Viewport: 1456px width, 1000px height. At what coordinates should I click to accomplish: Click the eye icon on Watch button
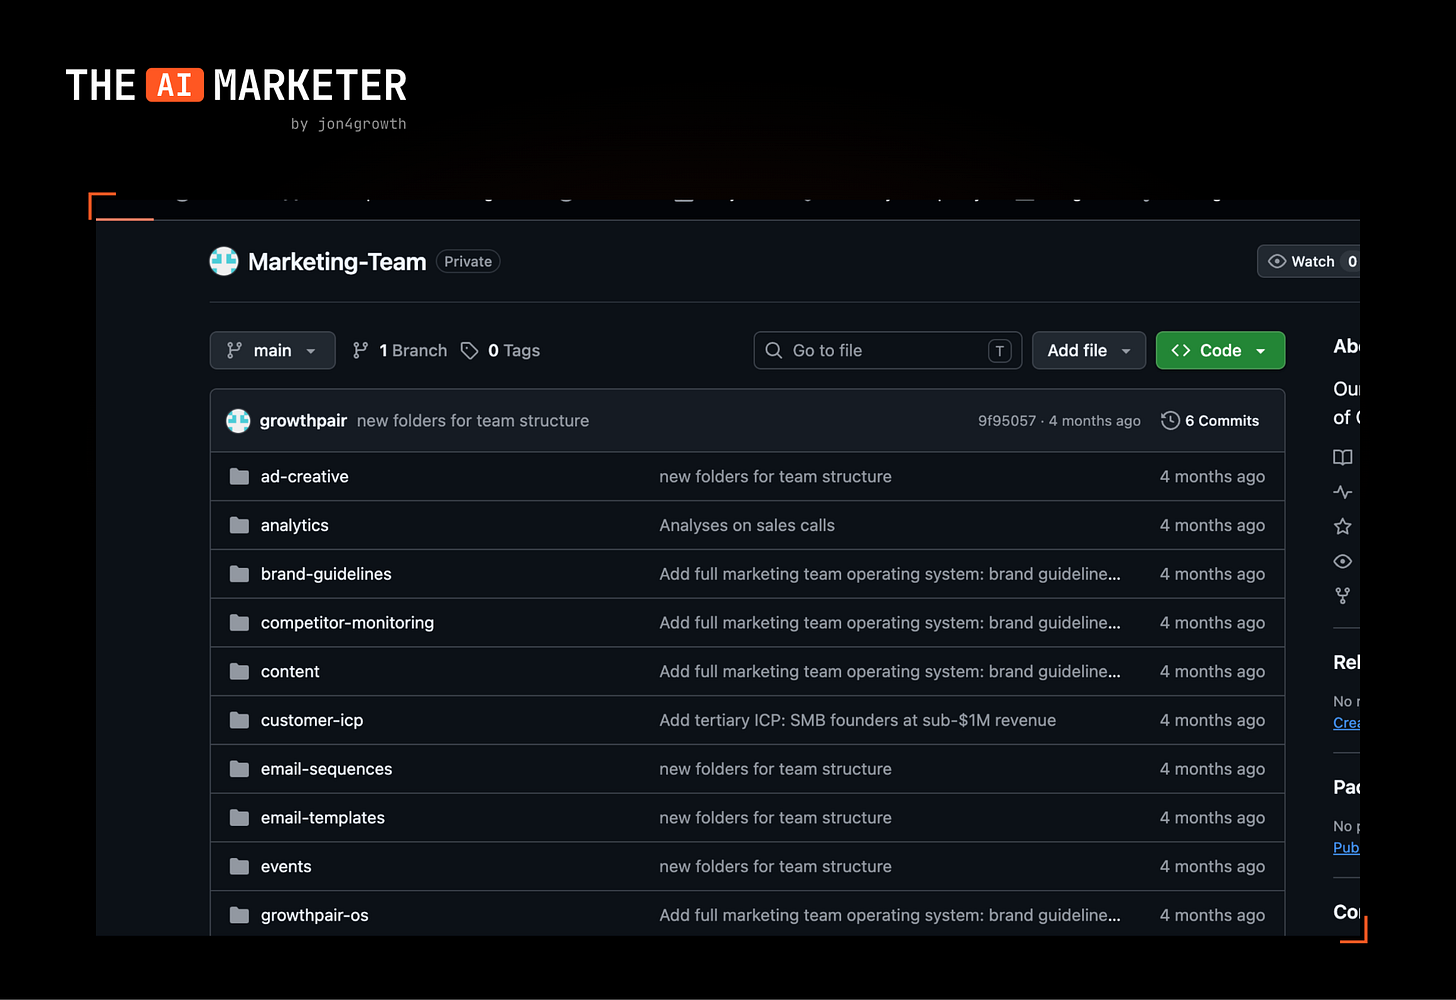point(1277,261)
